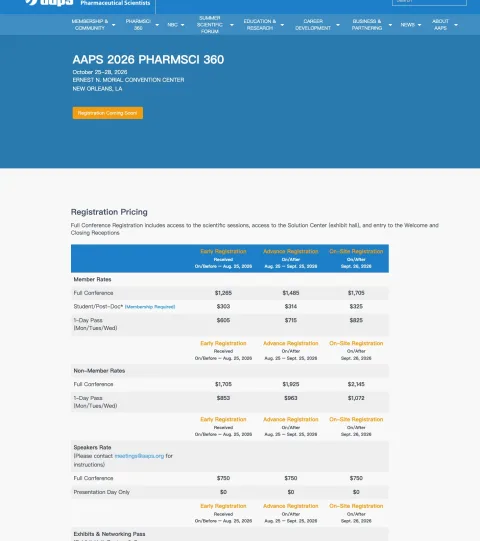Expand Business & Partnering caret

[390, 25]
